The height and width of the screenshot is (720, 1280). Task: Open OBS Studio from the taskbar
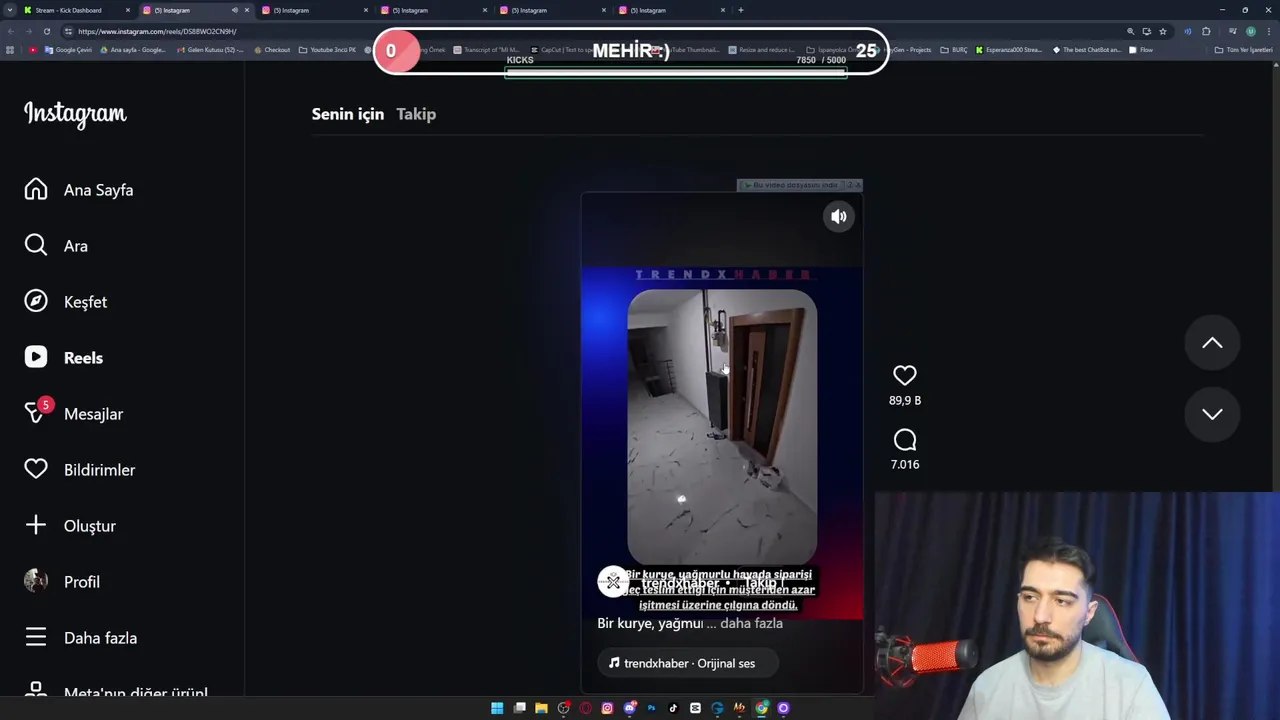tap(564, 708)
